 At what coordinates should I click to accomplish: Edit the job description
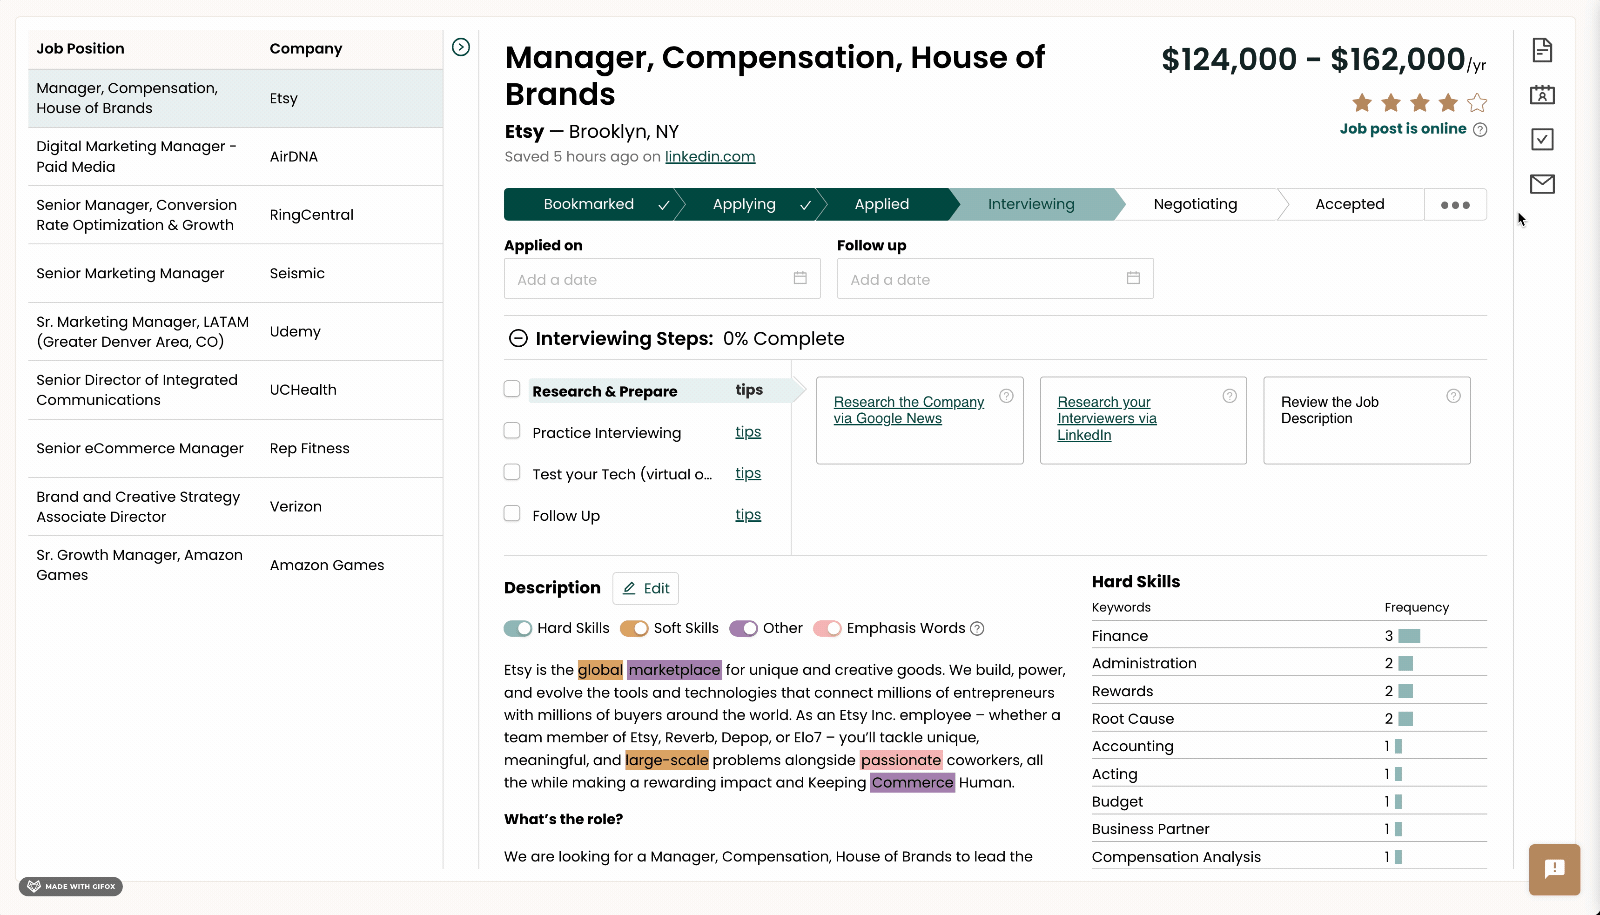[x=646, y=588]
